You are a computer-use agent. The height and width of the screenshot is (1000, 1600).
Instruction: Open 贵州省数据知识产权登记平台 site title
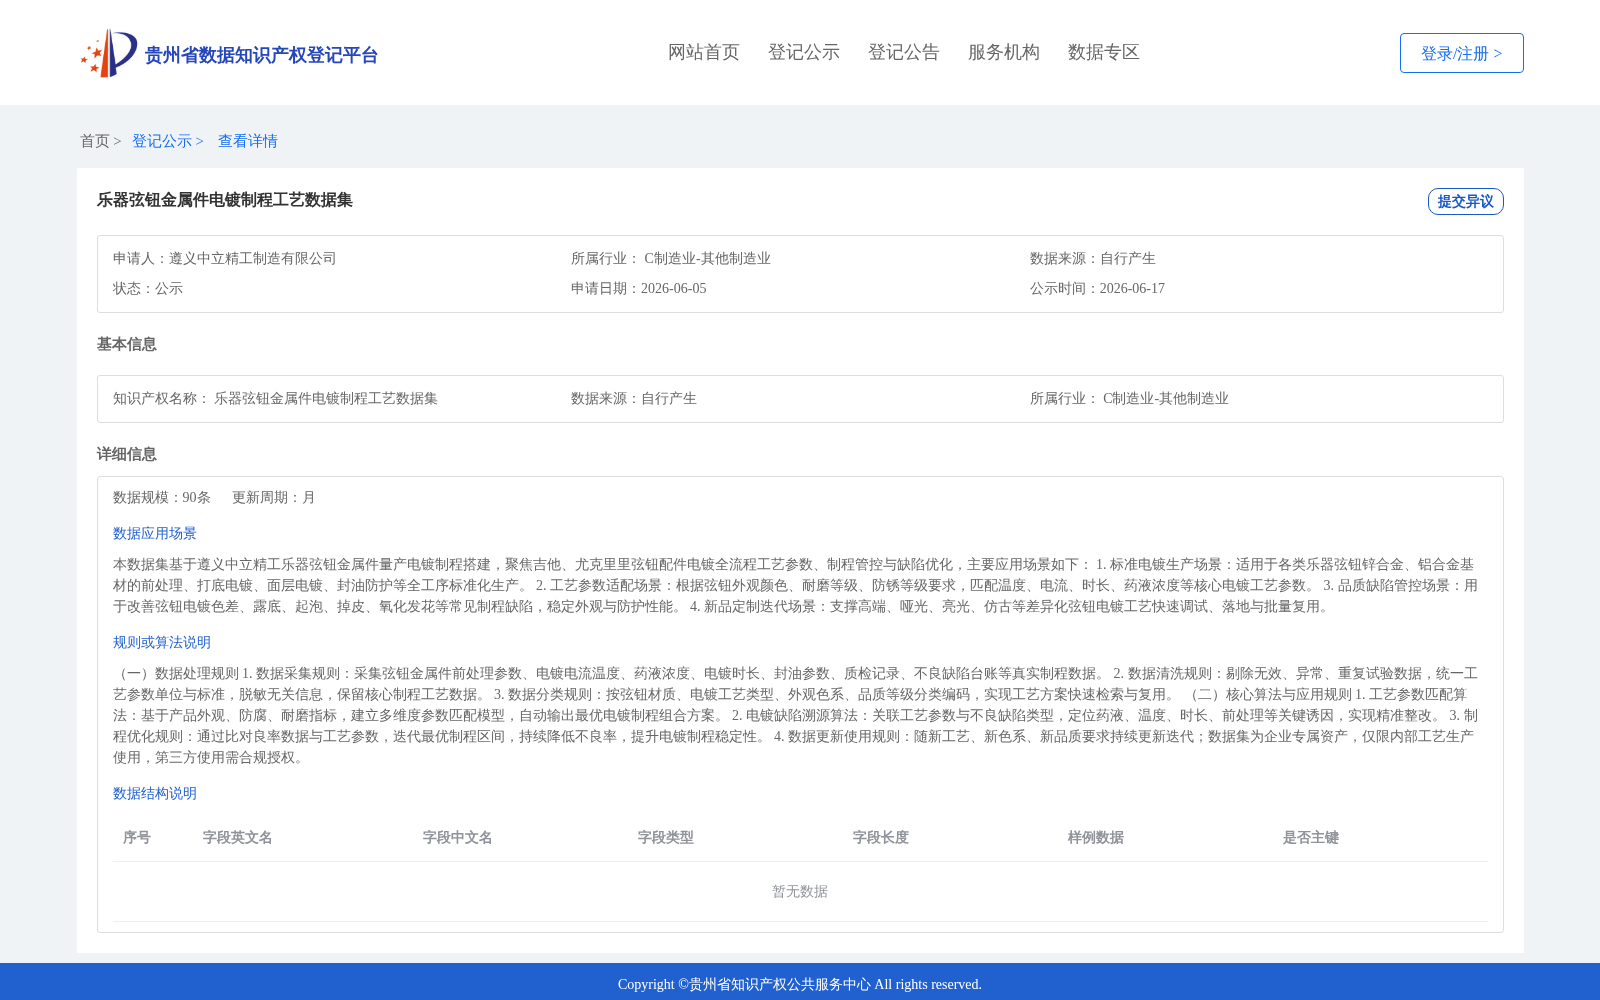point(261,55)
